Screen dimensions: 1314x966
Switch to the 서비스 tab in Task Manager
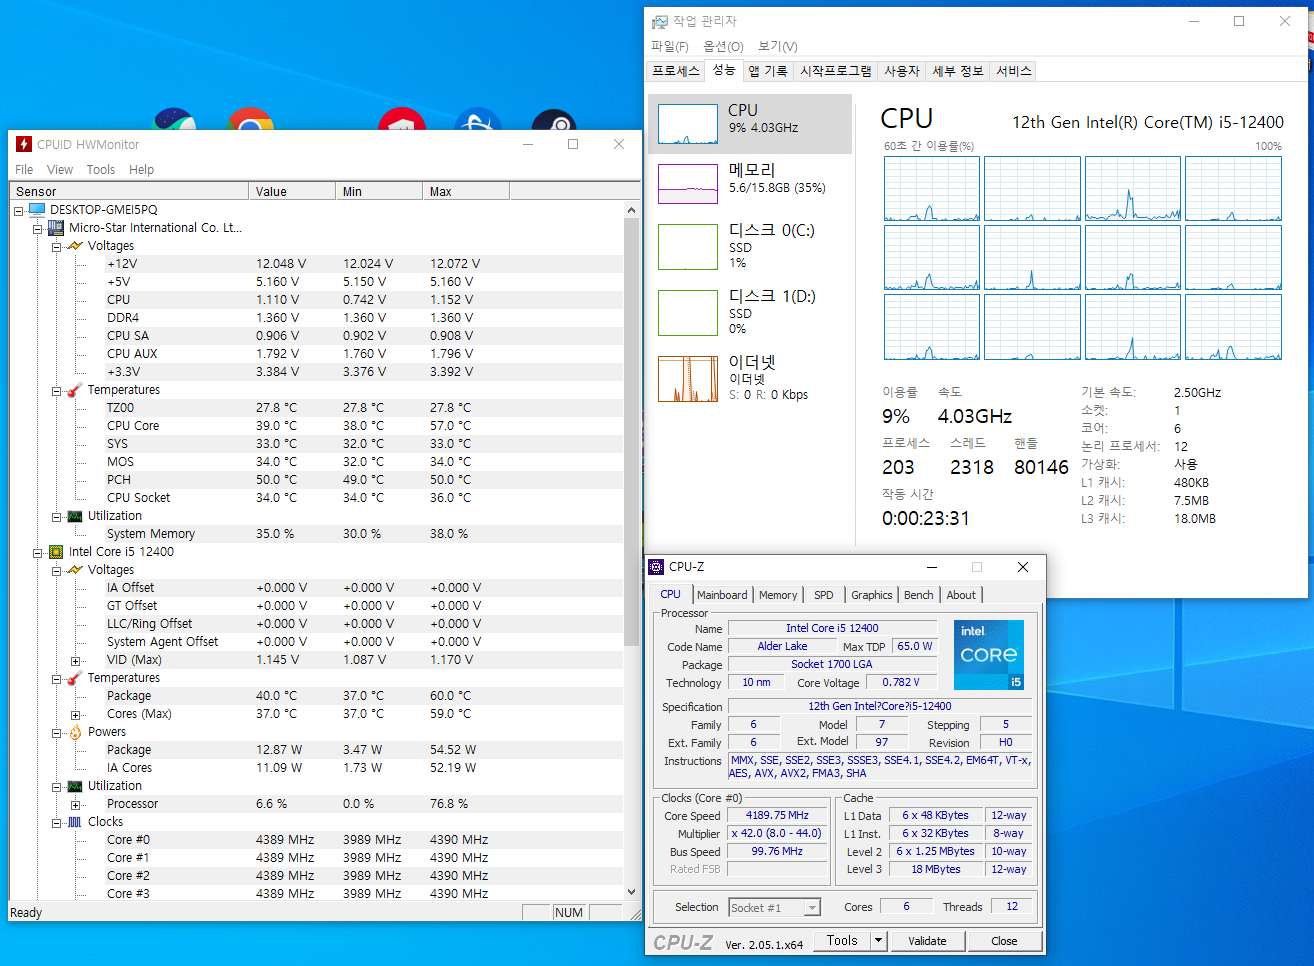click(x=1013, y=71)
